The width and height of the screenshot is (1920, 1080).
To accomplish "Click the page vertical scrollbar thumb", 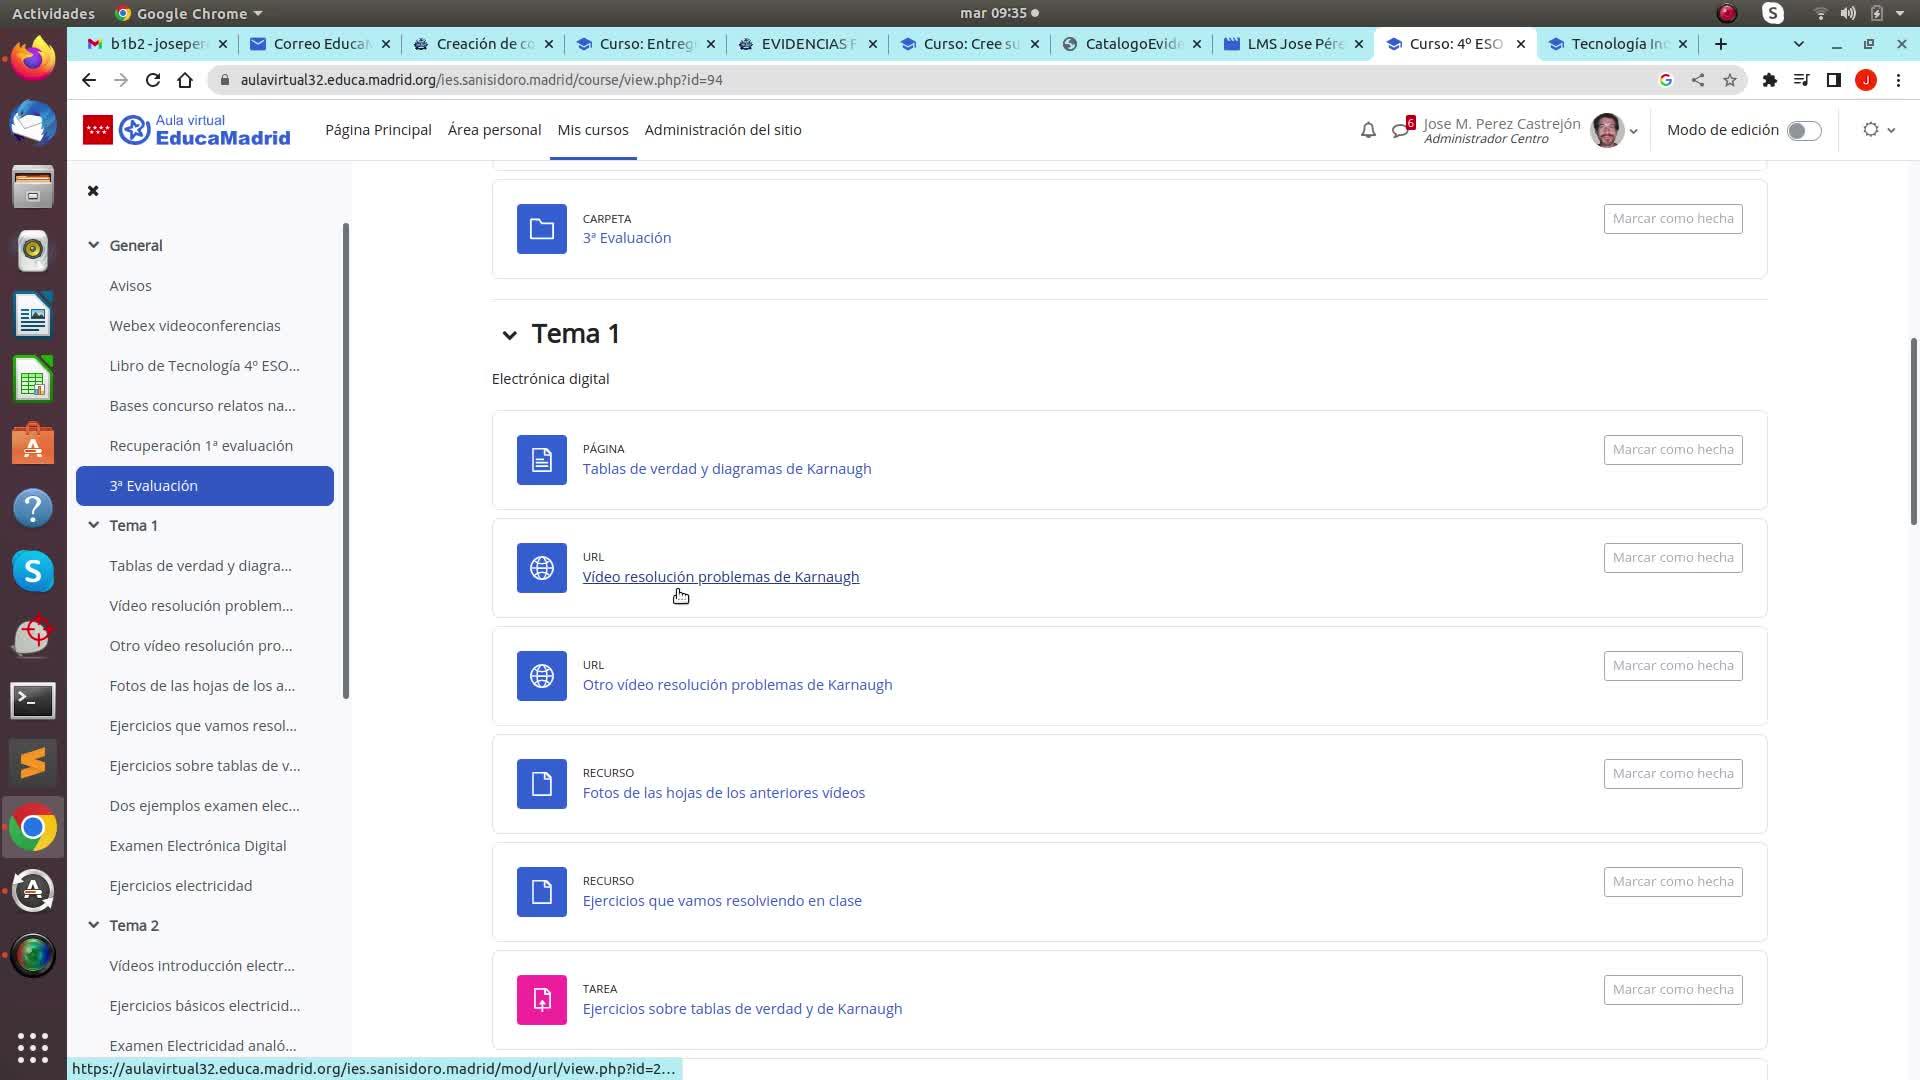I will pyautogui.click(x=1913, y=430).
